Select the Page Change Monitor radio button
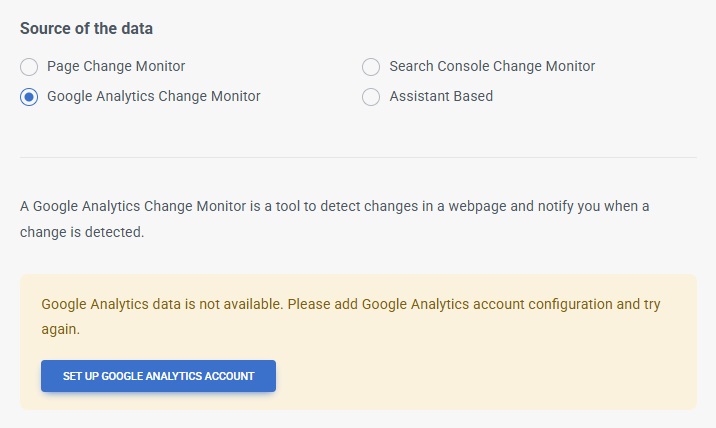Viewport: 716px width, 428px height. [x=29, y=67]
